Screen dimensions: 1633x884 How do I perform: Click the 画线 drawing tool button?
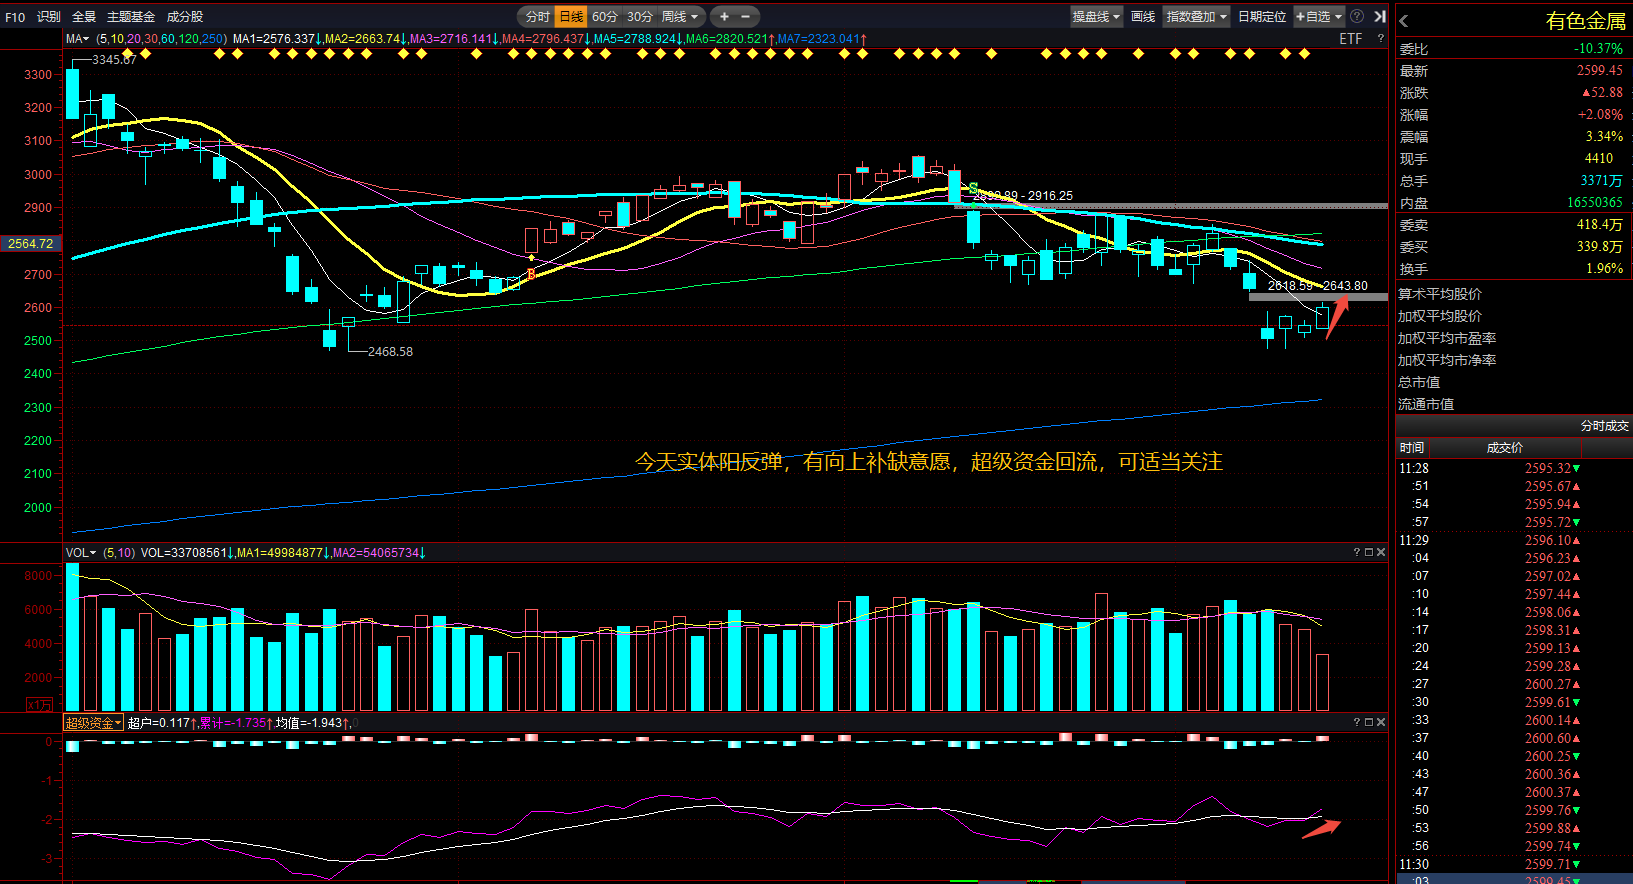1143,17
